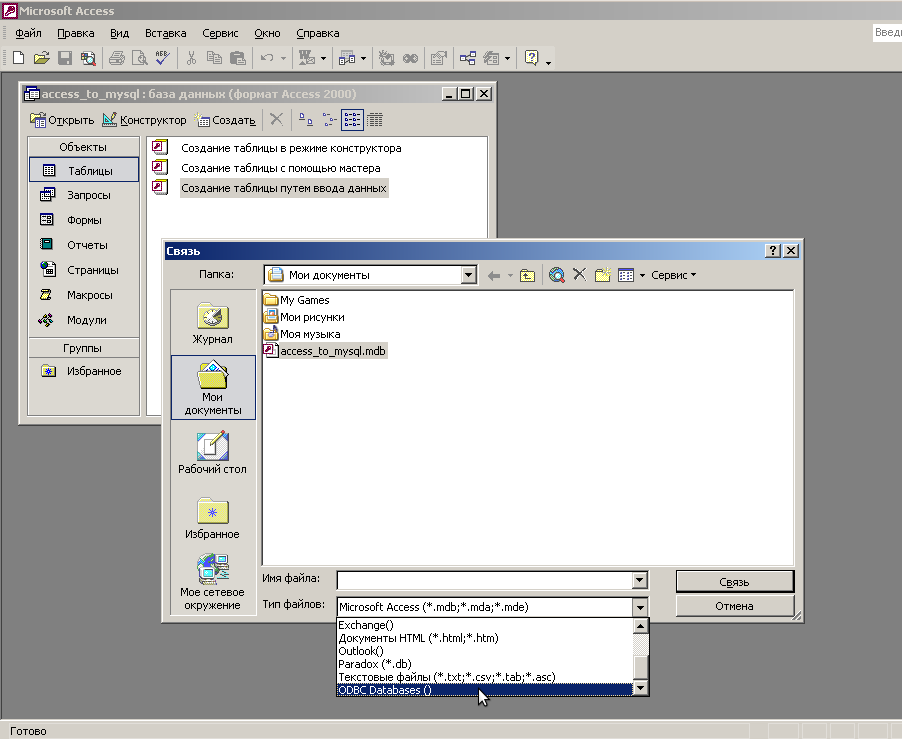902x739 pixels.
Task: Click the Copy toolbar icon
Action: [x=214, y=58]
